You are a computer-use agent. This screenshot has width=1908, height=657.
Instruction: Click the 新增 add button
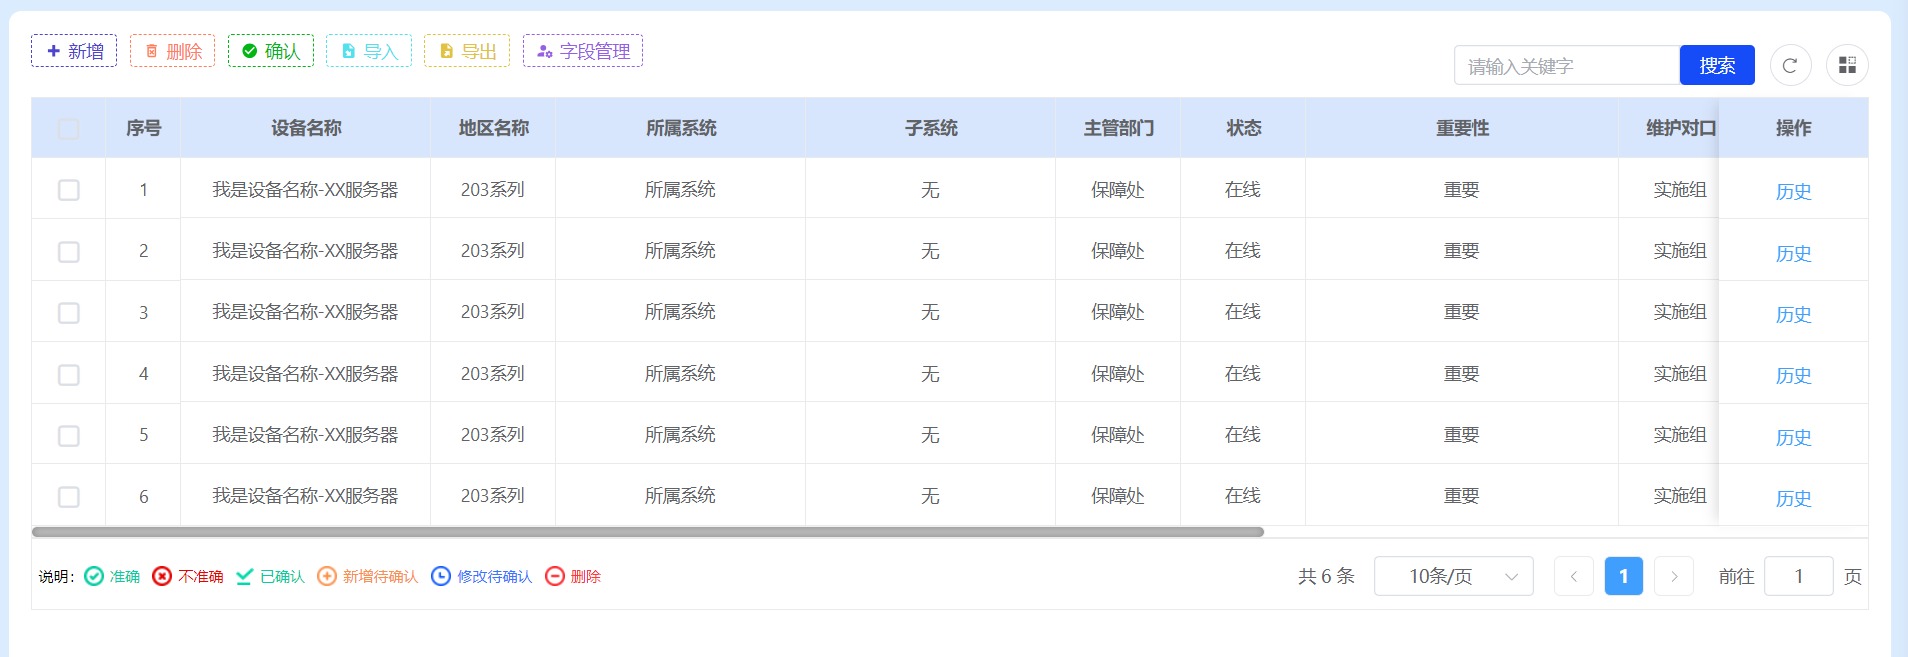tap(74, 51)
